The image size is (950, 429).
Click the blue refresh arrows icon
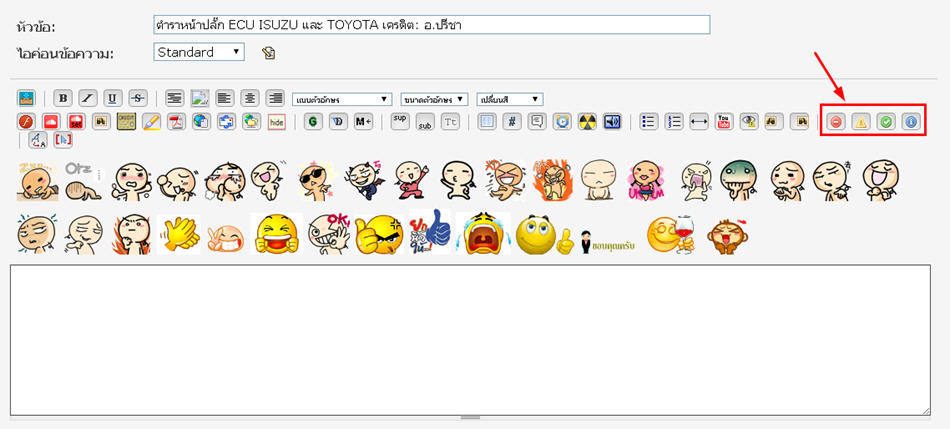point(226,122)
